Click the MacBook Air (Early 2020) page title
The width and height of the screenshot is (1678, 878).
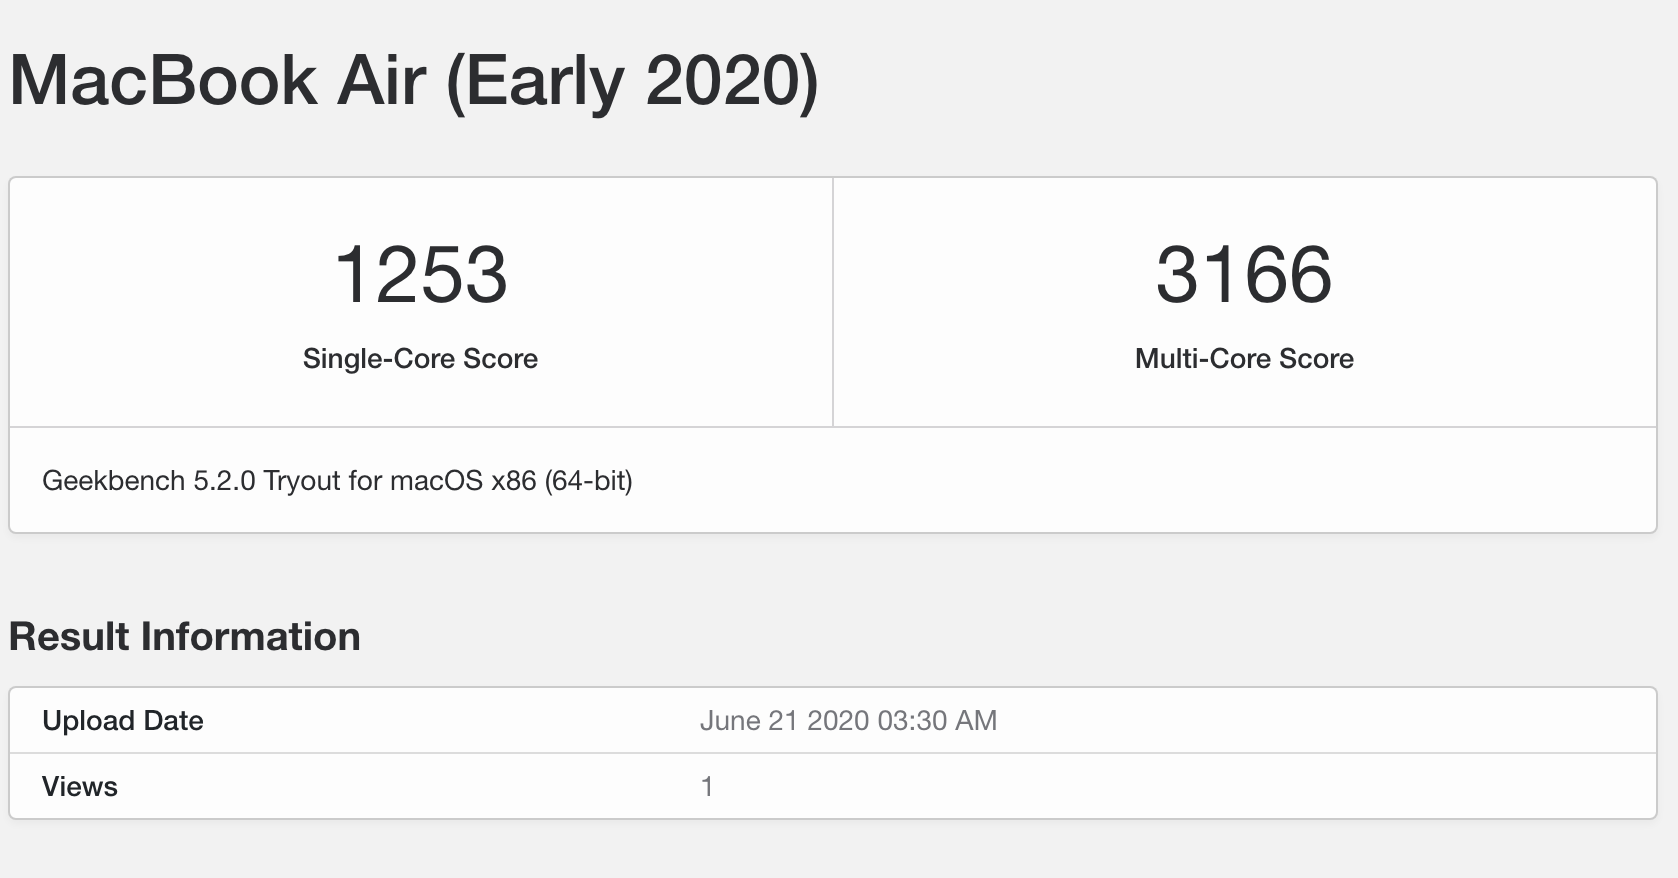(414, 81)
